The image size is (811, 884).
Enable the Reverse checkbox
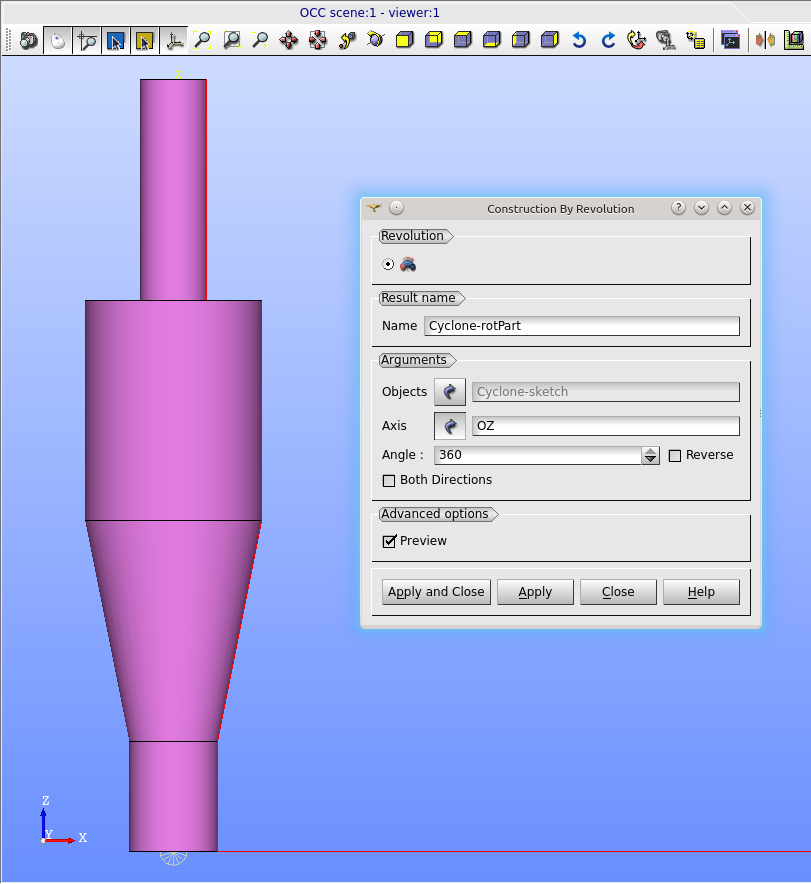coord(675,456)
